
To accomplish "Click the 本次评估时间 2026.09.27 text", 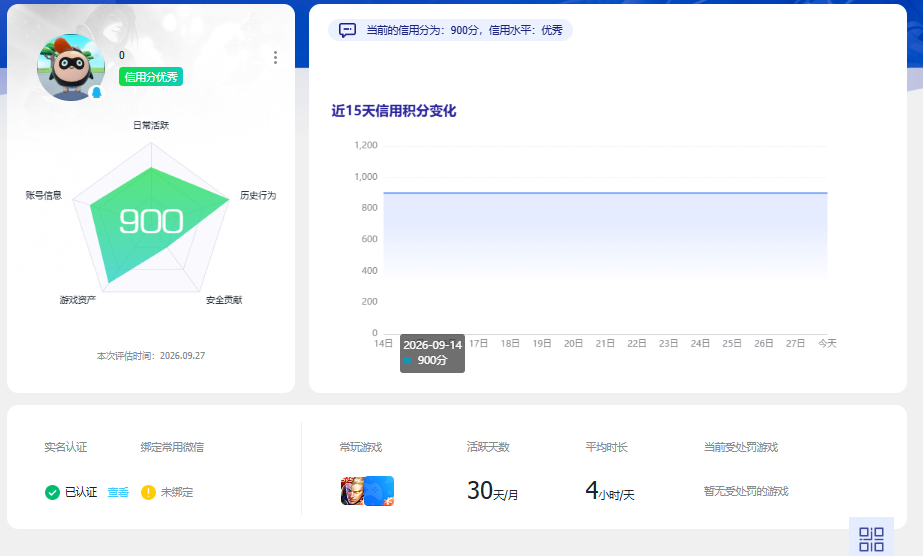I will (x=151, y=355).
